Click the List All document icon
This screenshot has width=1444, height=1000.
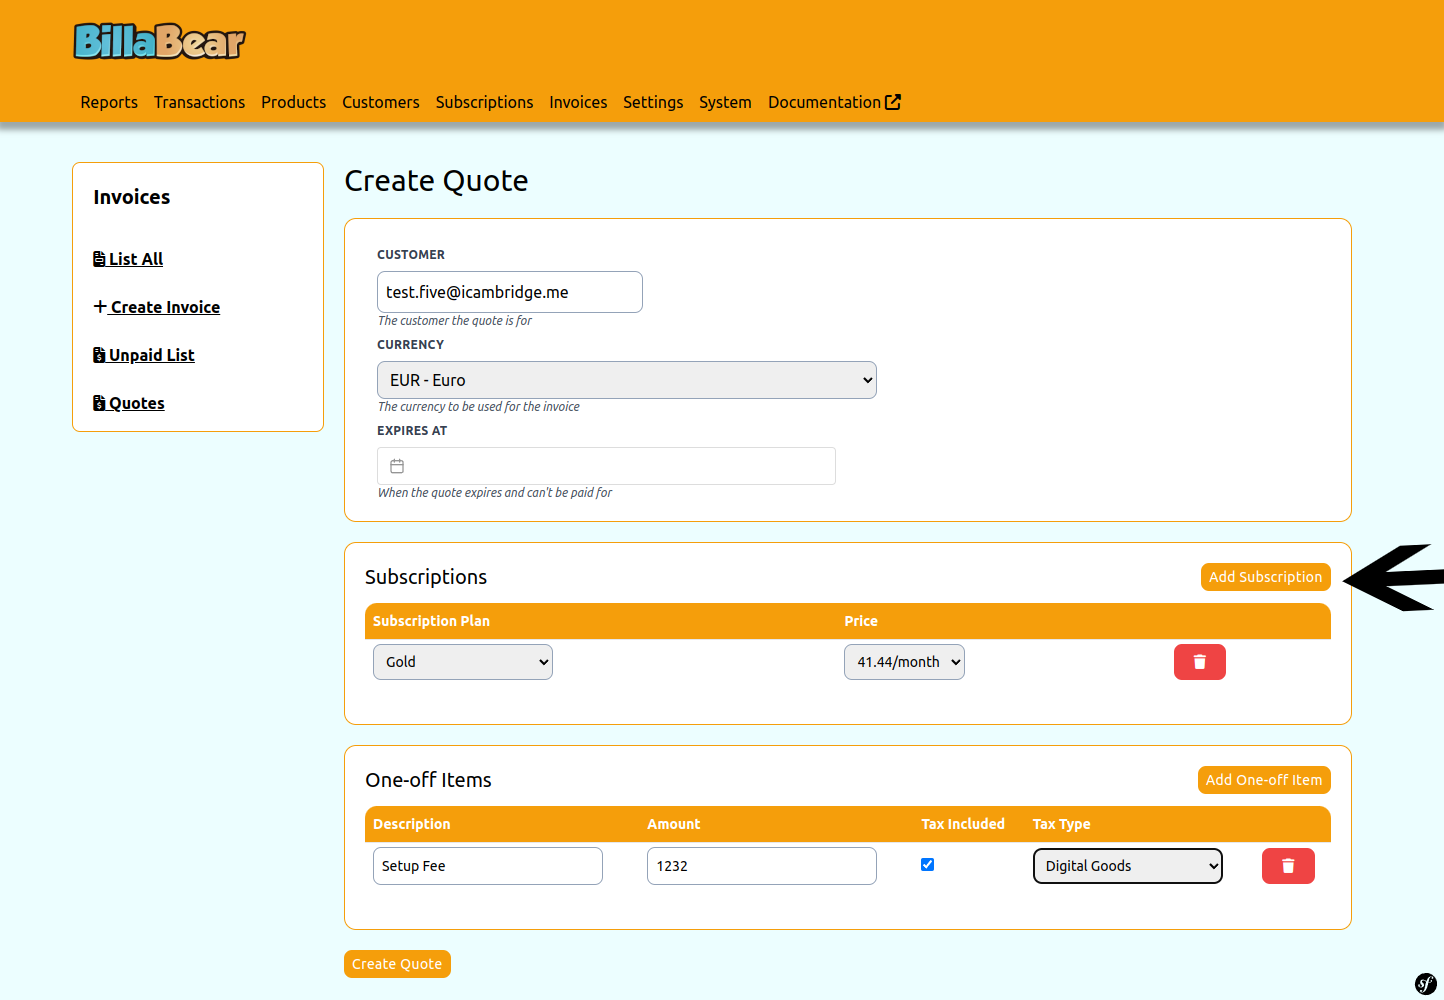[99, 259]
